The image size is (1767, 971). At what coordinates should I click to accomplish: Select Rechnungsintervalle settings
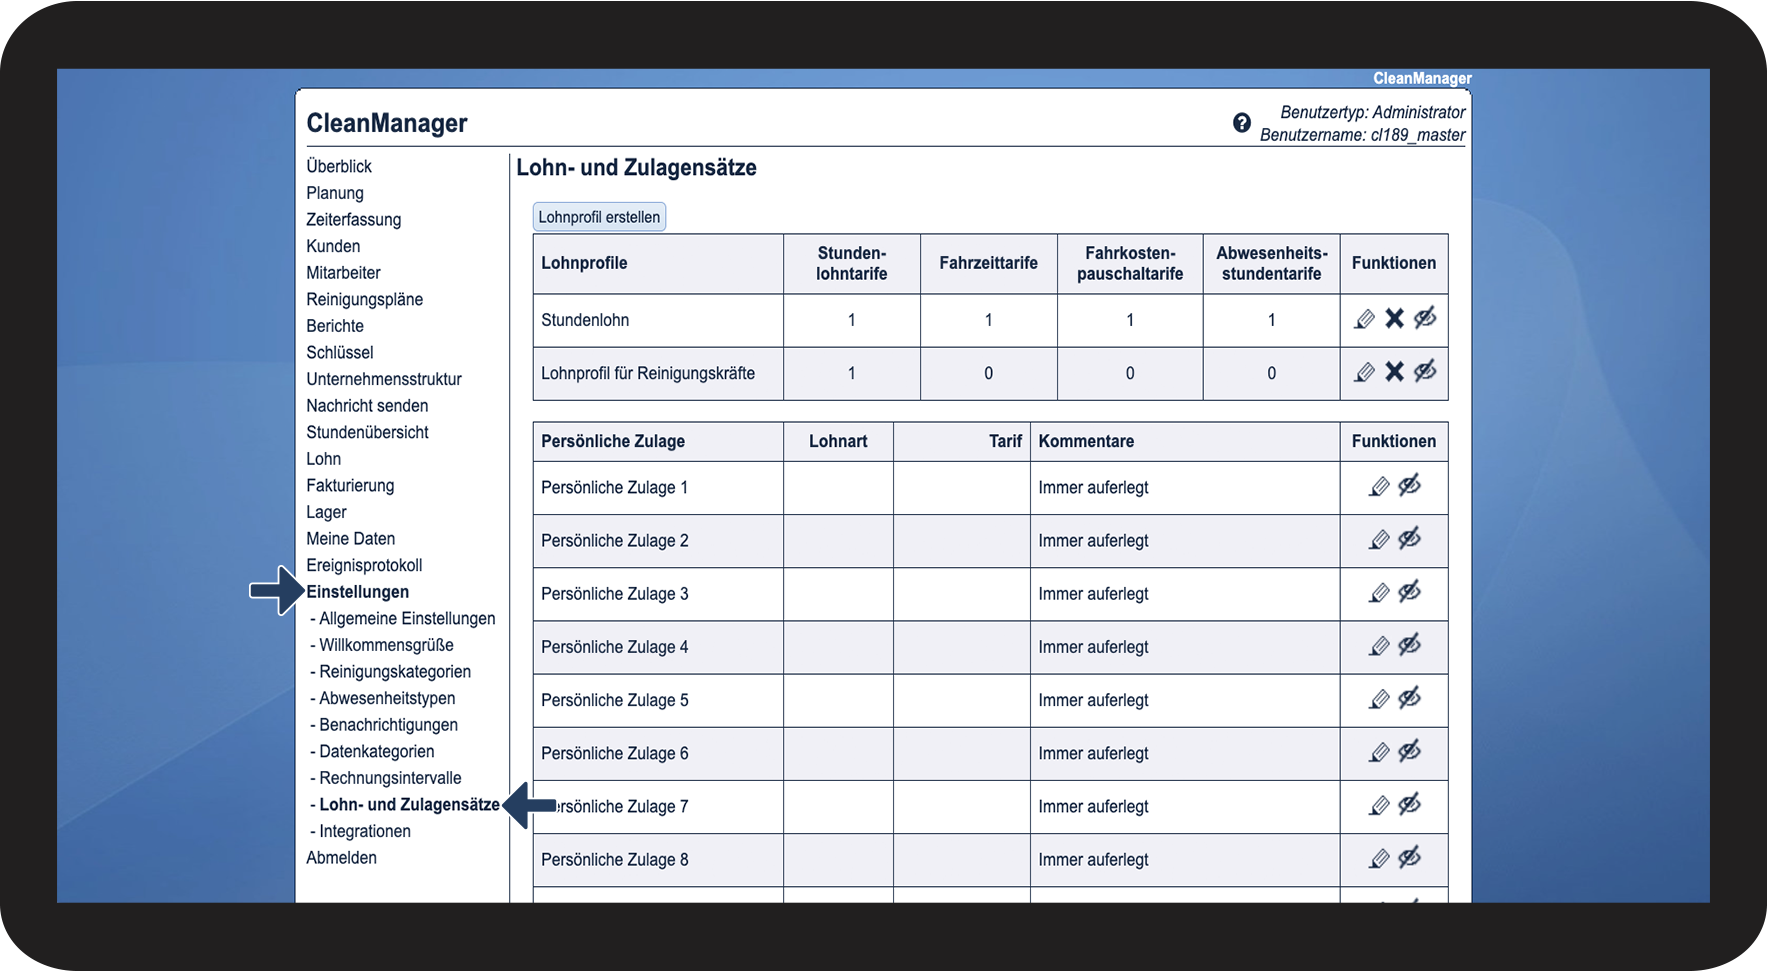coord(390,778)
